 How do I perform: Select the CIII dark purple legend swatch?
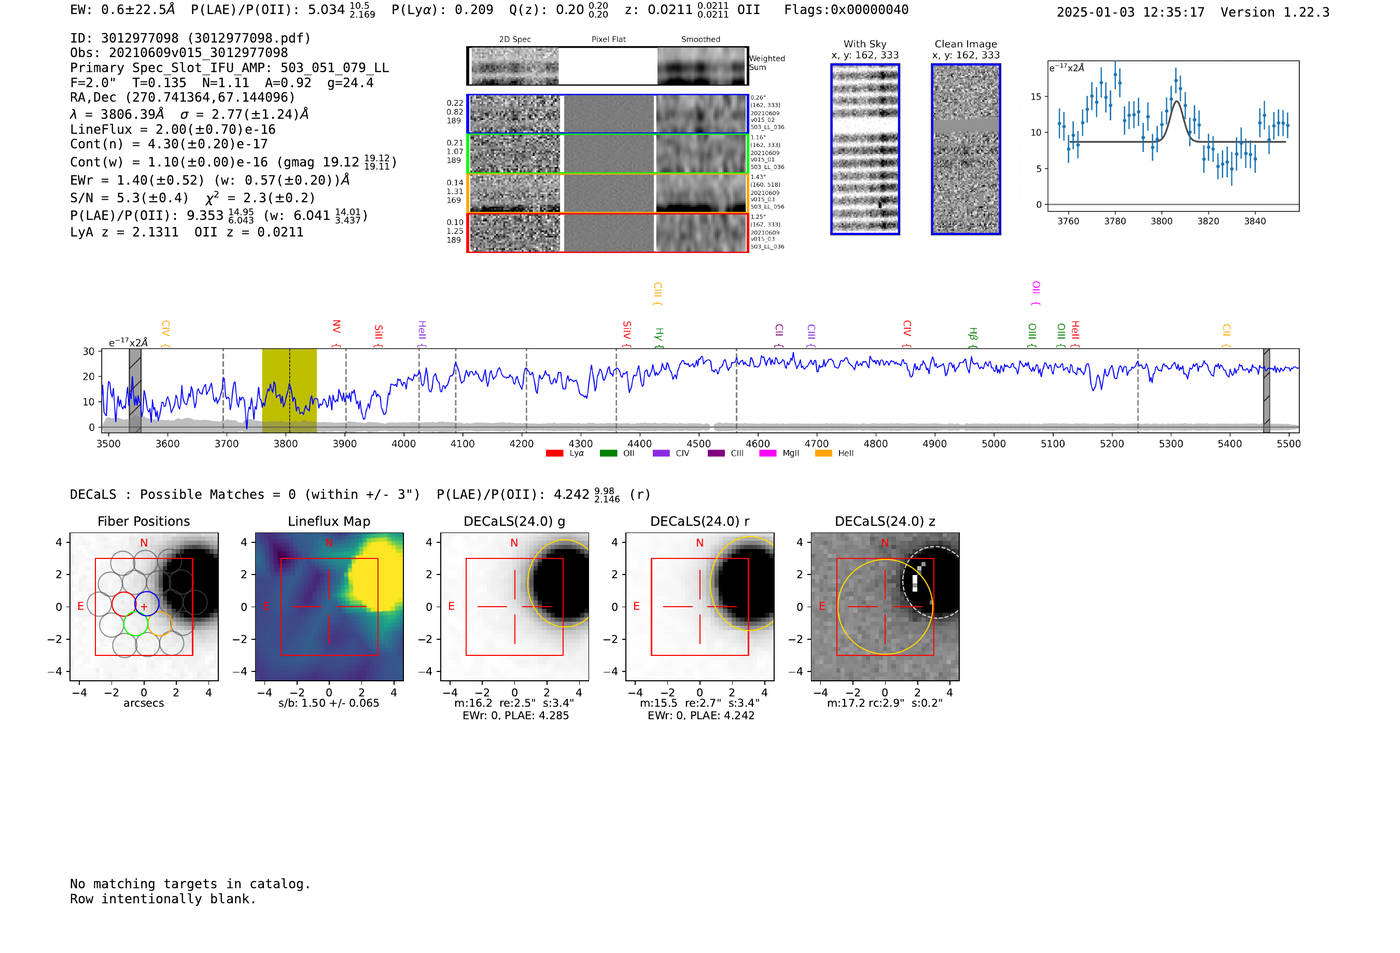716,454
